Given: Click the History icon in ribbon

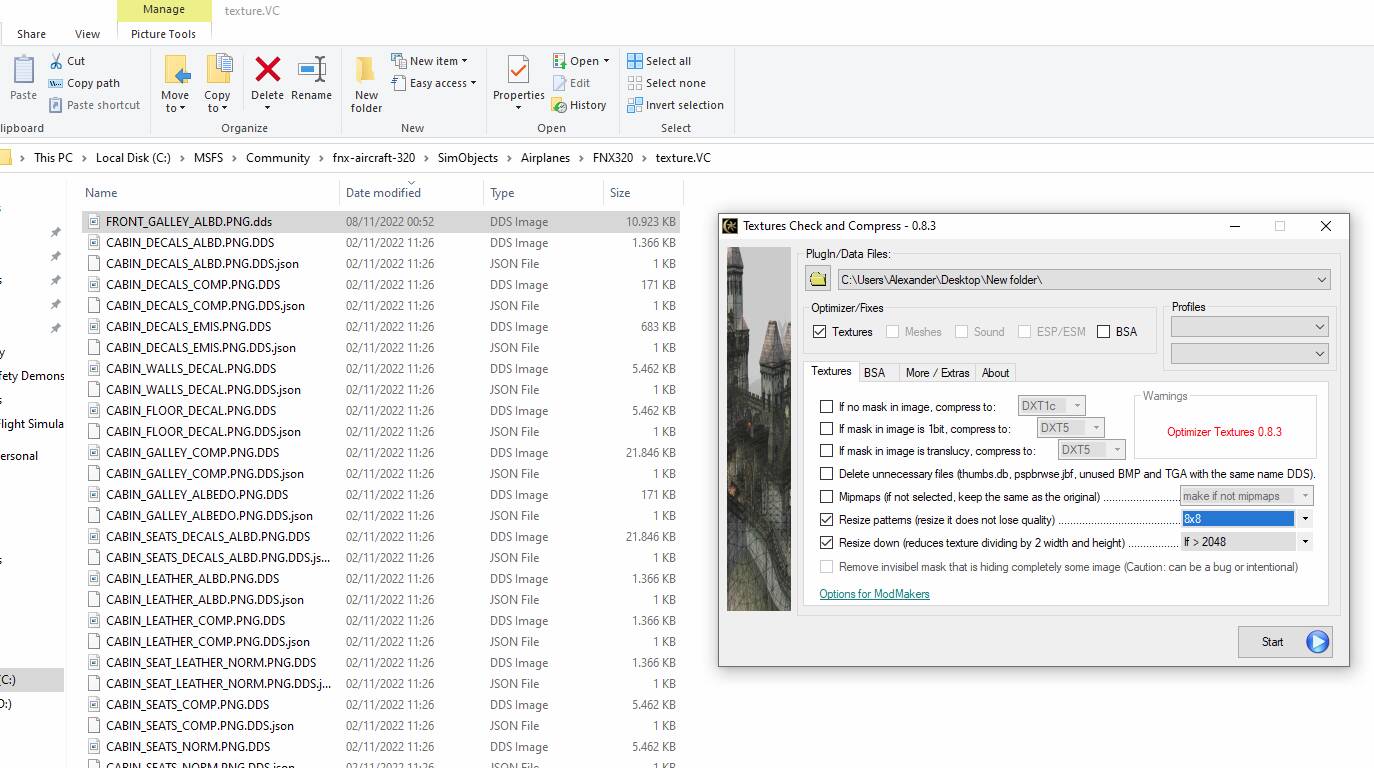Looking at the screenshot, I should (560, 105).
